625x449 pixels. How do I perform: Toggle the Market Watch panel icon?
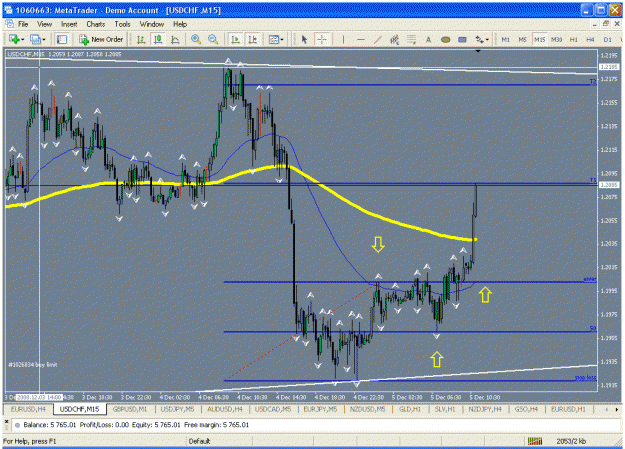click(x=62, y=39)
